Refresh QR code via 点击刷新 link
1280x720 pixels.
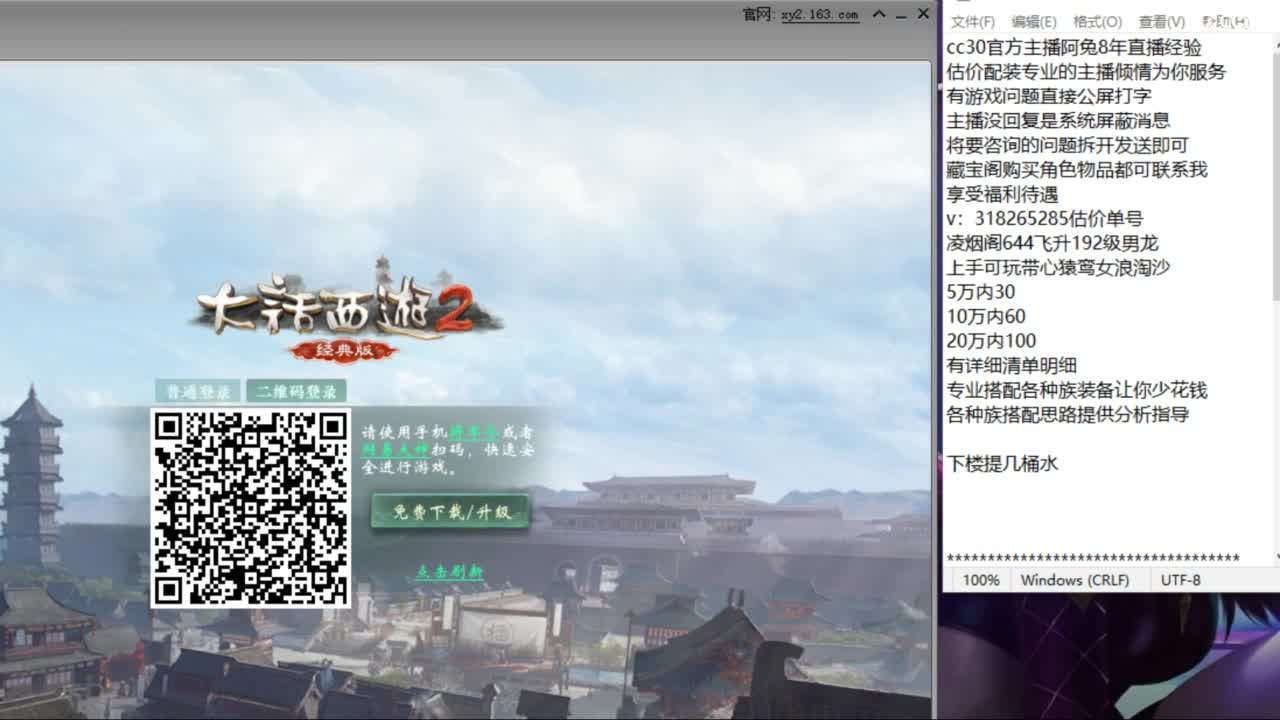(449, 572)
